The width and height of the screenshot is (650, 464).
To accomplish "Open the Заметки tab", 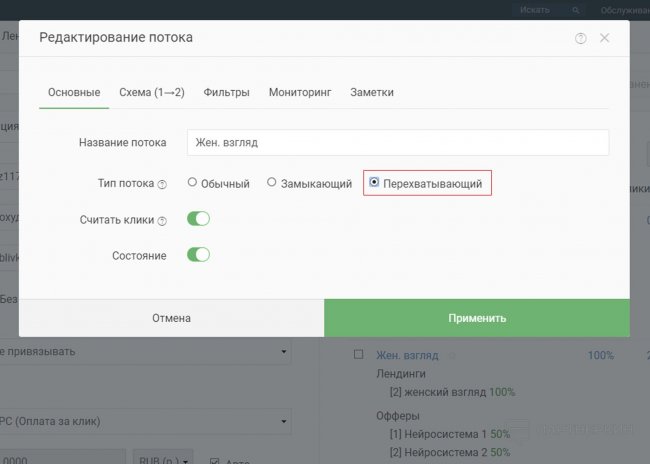I will (372, 92).
